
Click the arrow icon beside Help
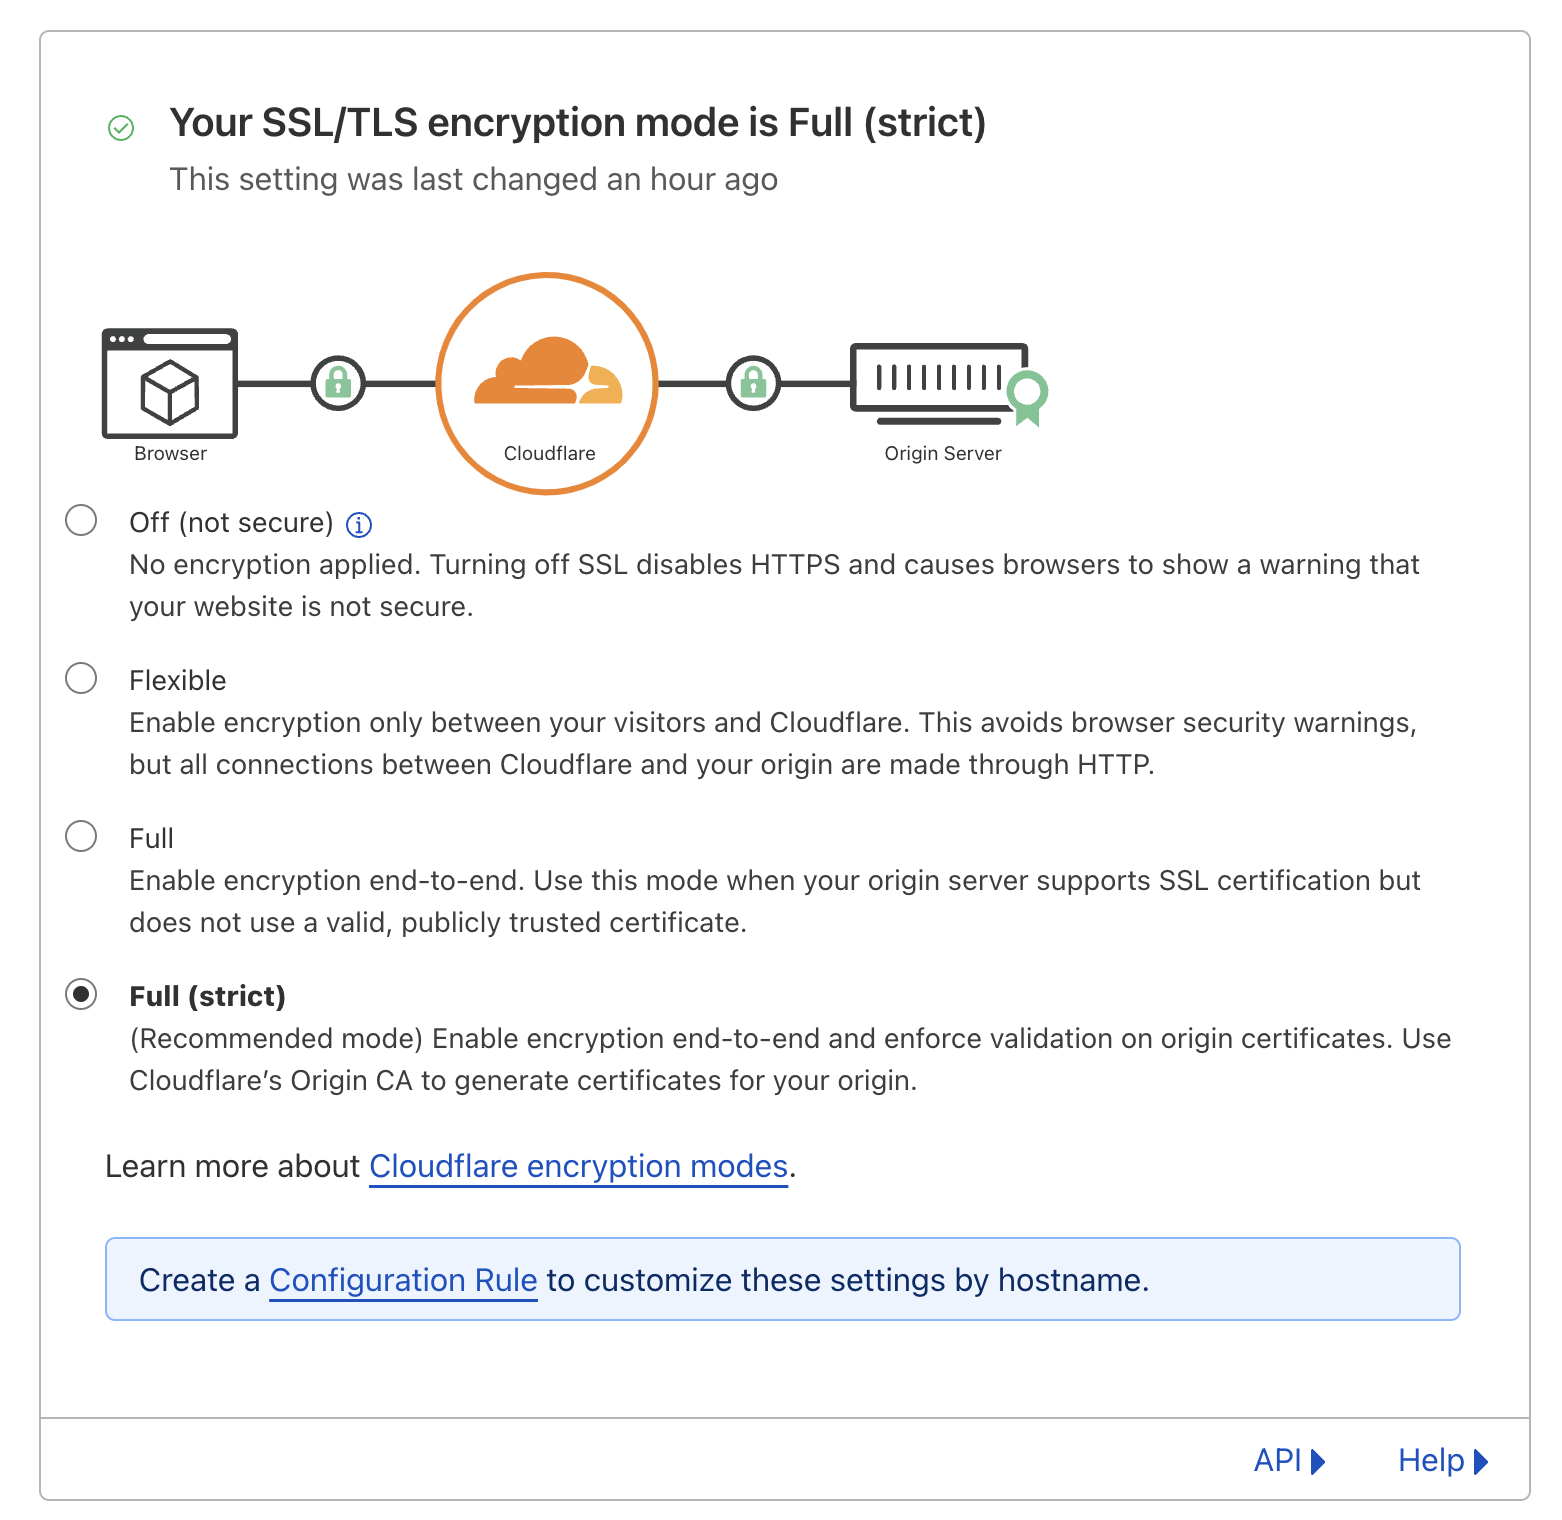click(x=1479, y=1461)
